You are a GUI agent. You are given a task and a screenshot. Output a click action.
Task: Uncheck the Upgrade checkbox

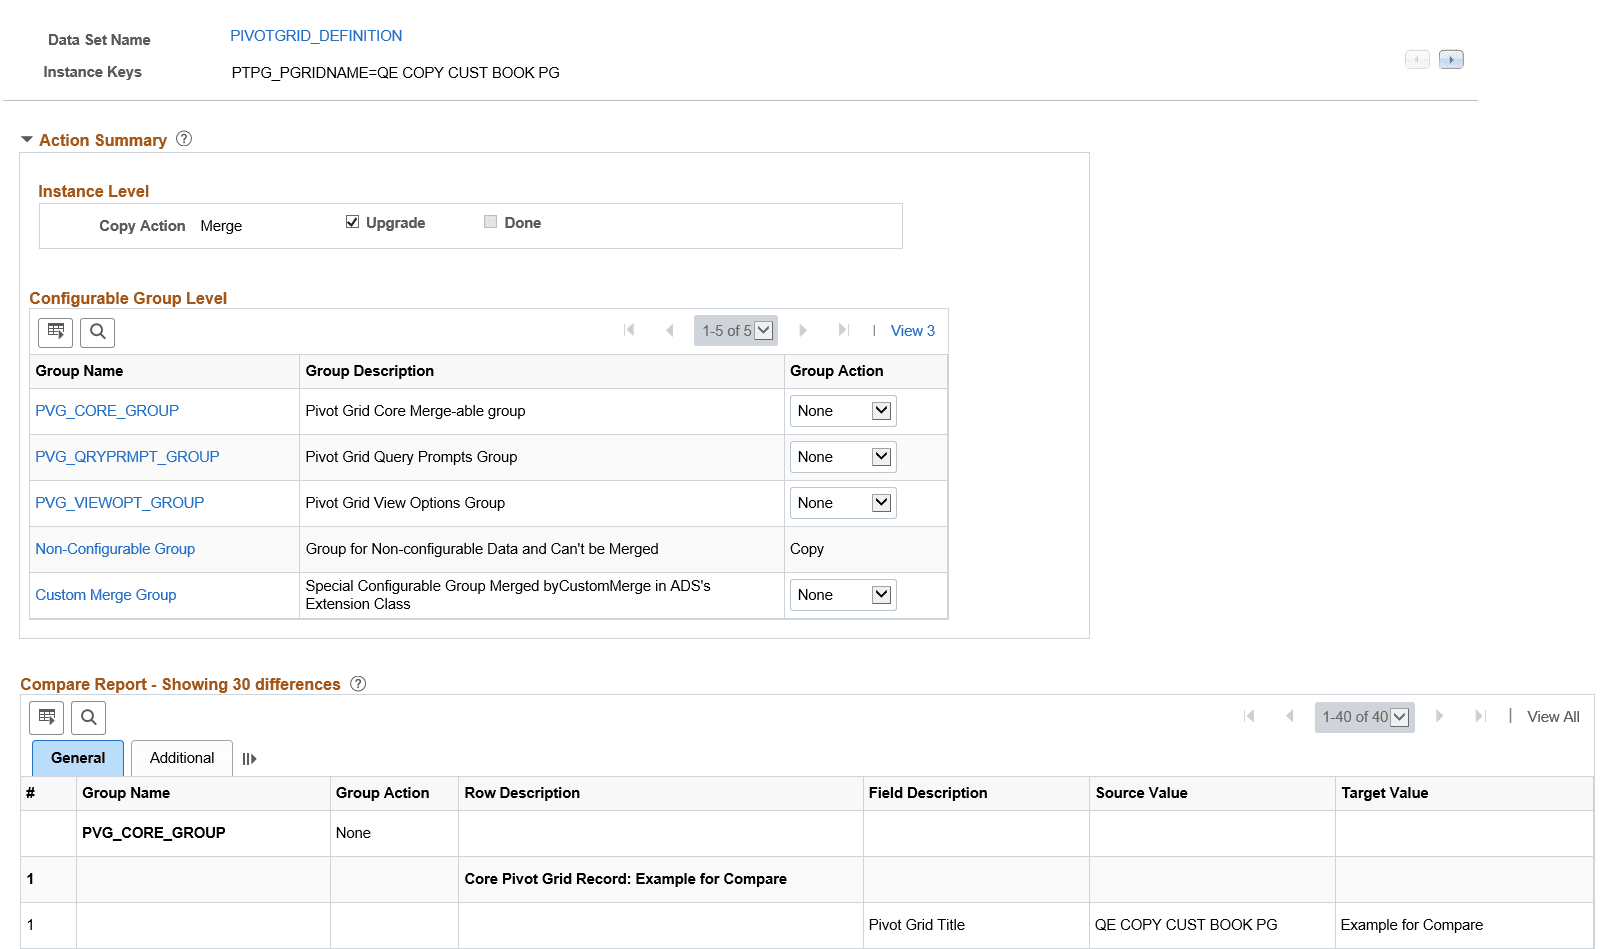[x=352, y=221]
